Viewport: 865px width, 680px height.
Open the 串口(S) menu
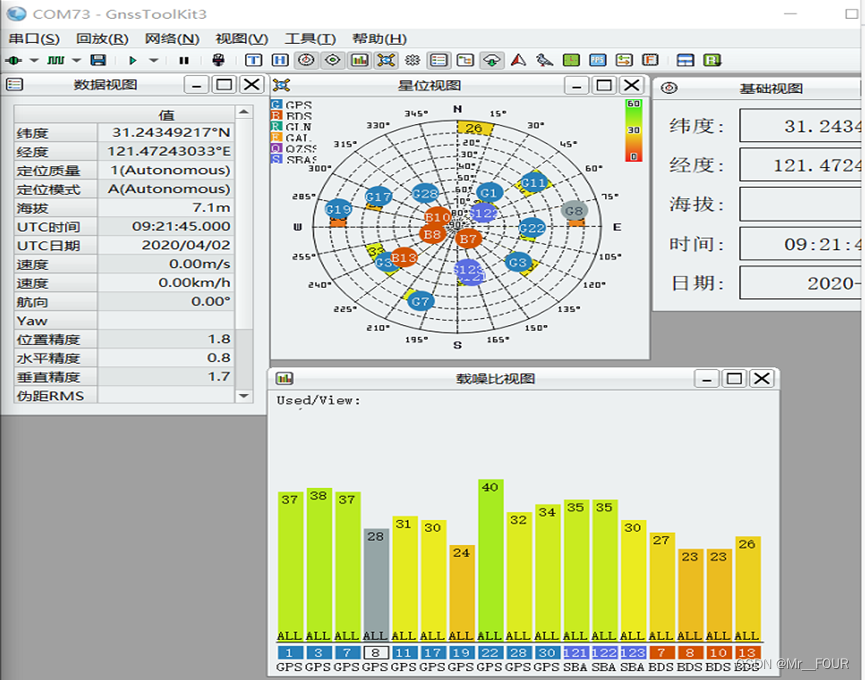click(34, 39)
